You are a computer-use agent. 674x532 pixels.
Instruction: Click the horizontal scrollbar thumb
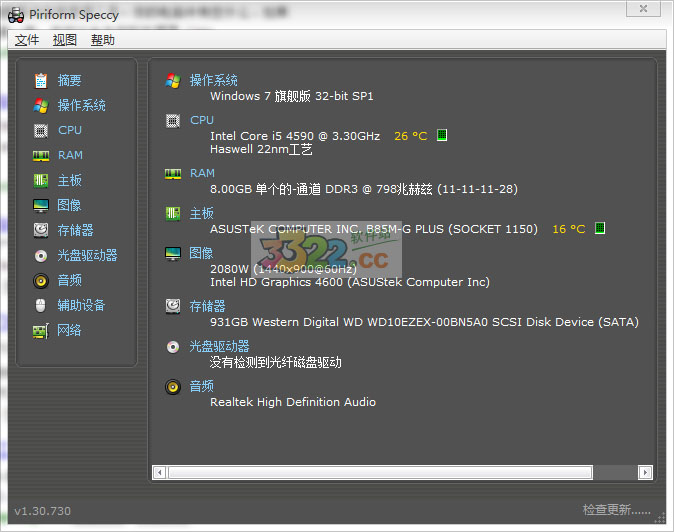[x=380, y=473]
